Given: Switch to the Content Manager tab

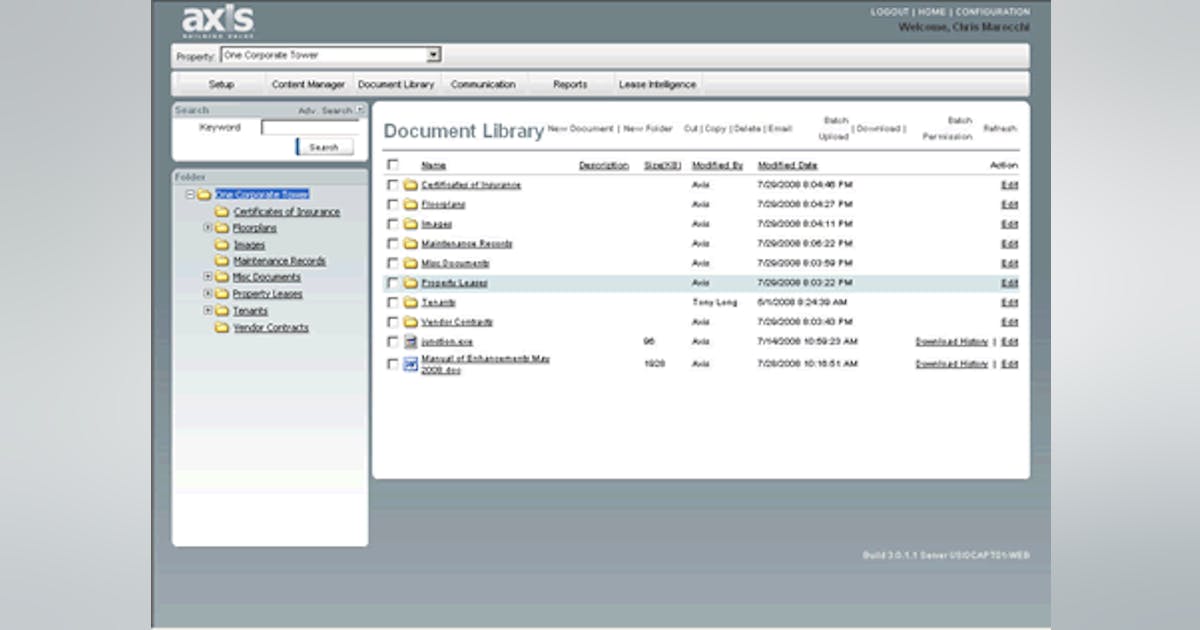Looking at the screenshot, I should (308, 85).
